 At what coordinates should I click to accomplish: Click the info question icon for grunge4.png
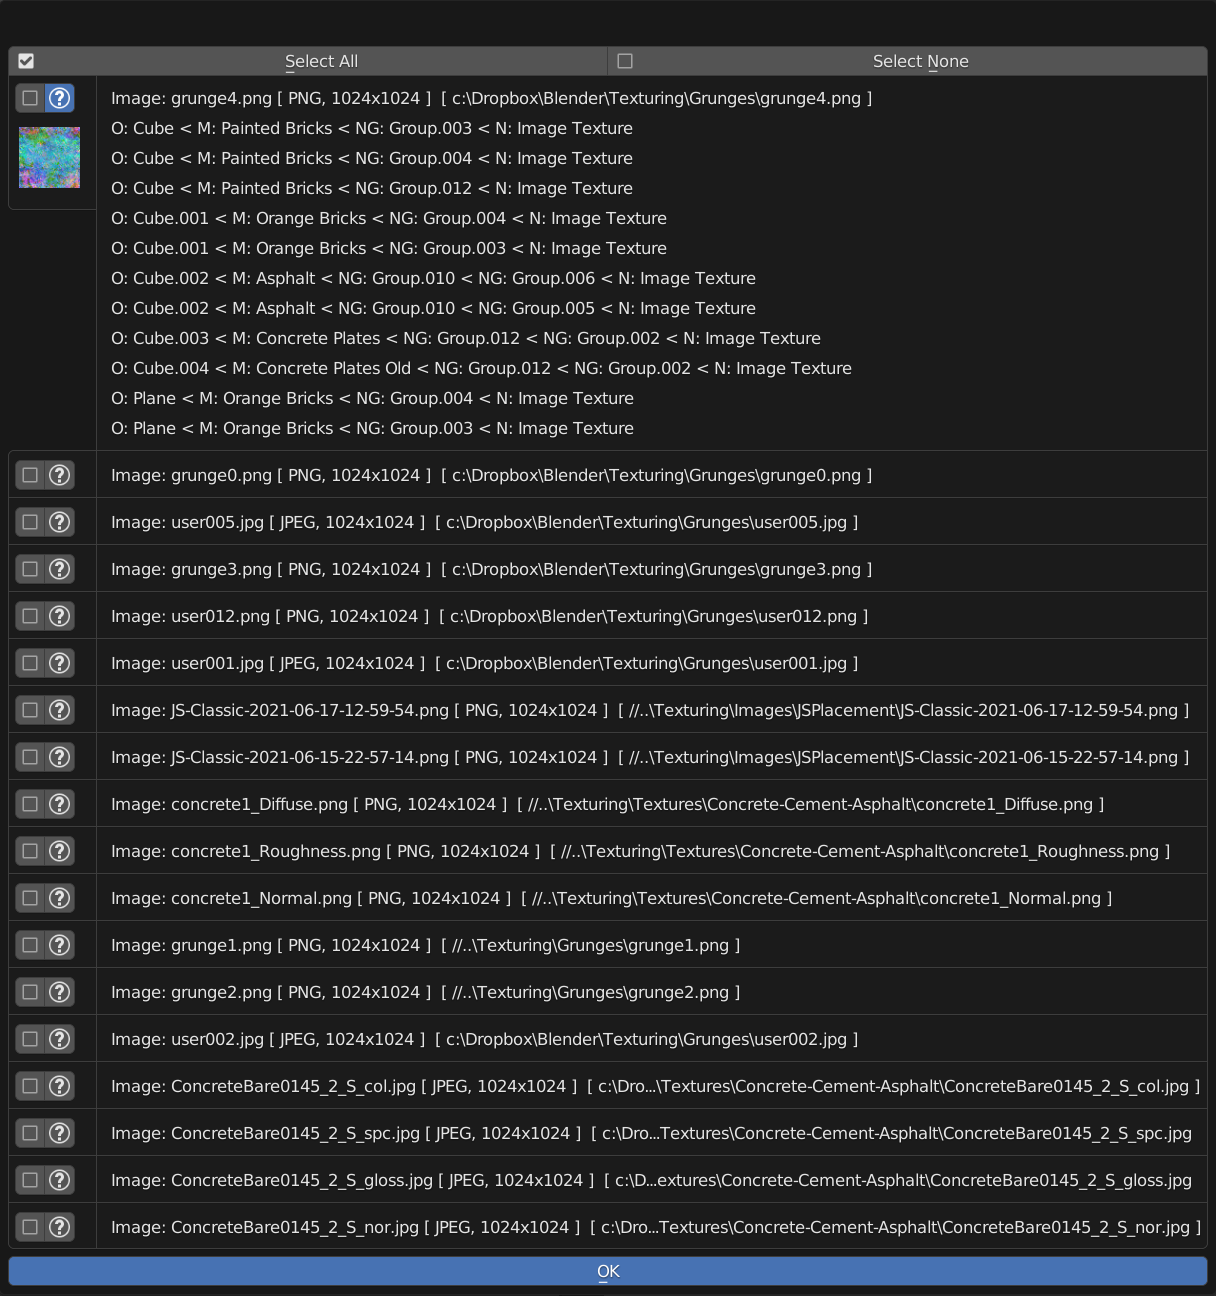(x=60, y=98)
